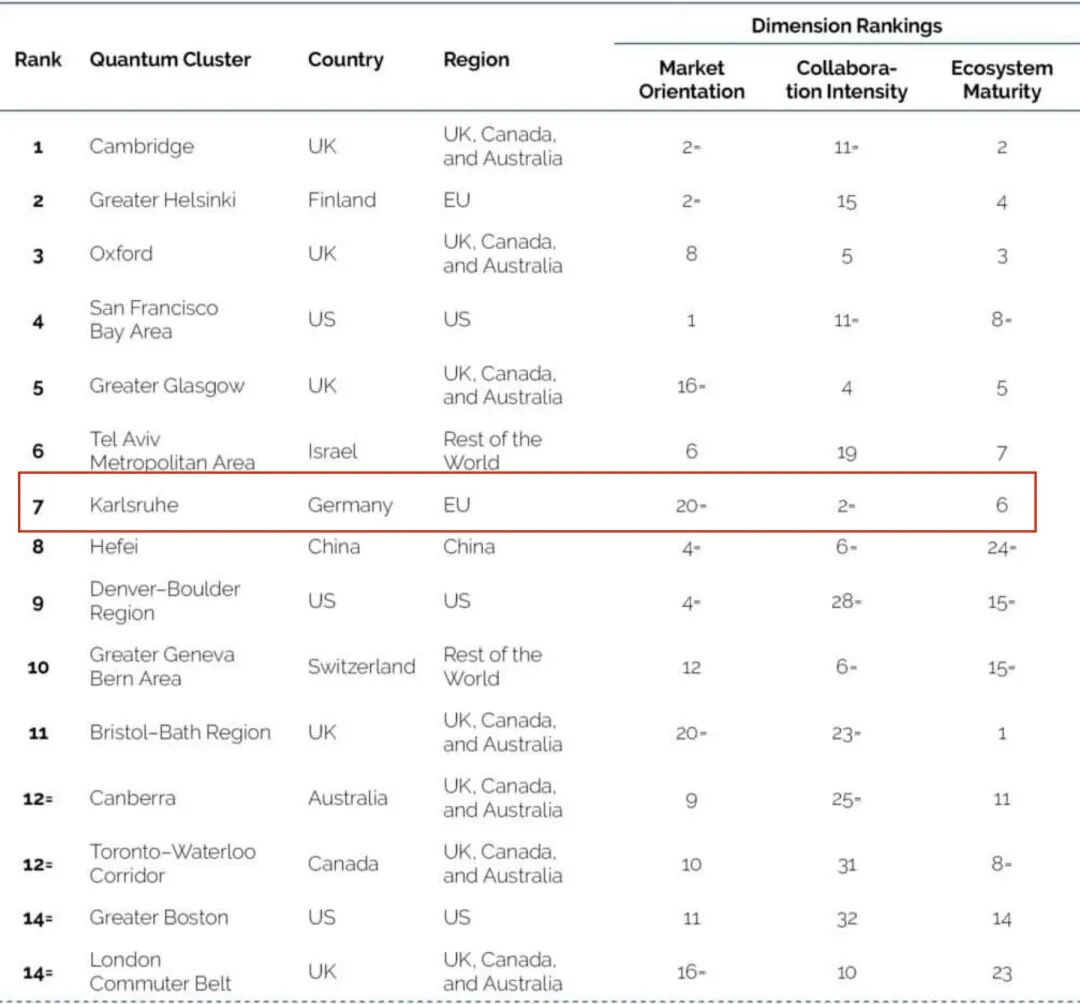
Task: Click the Toronto-Waterloo Corridor entry
Action: tap(172, 864)
